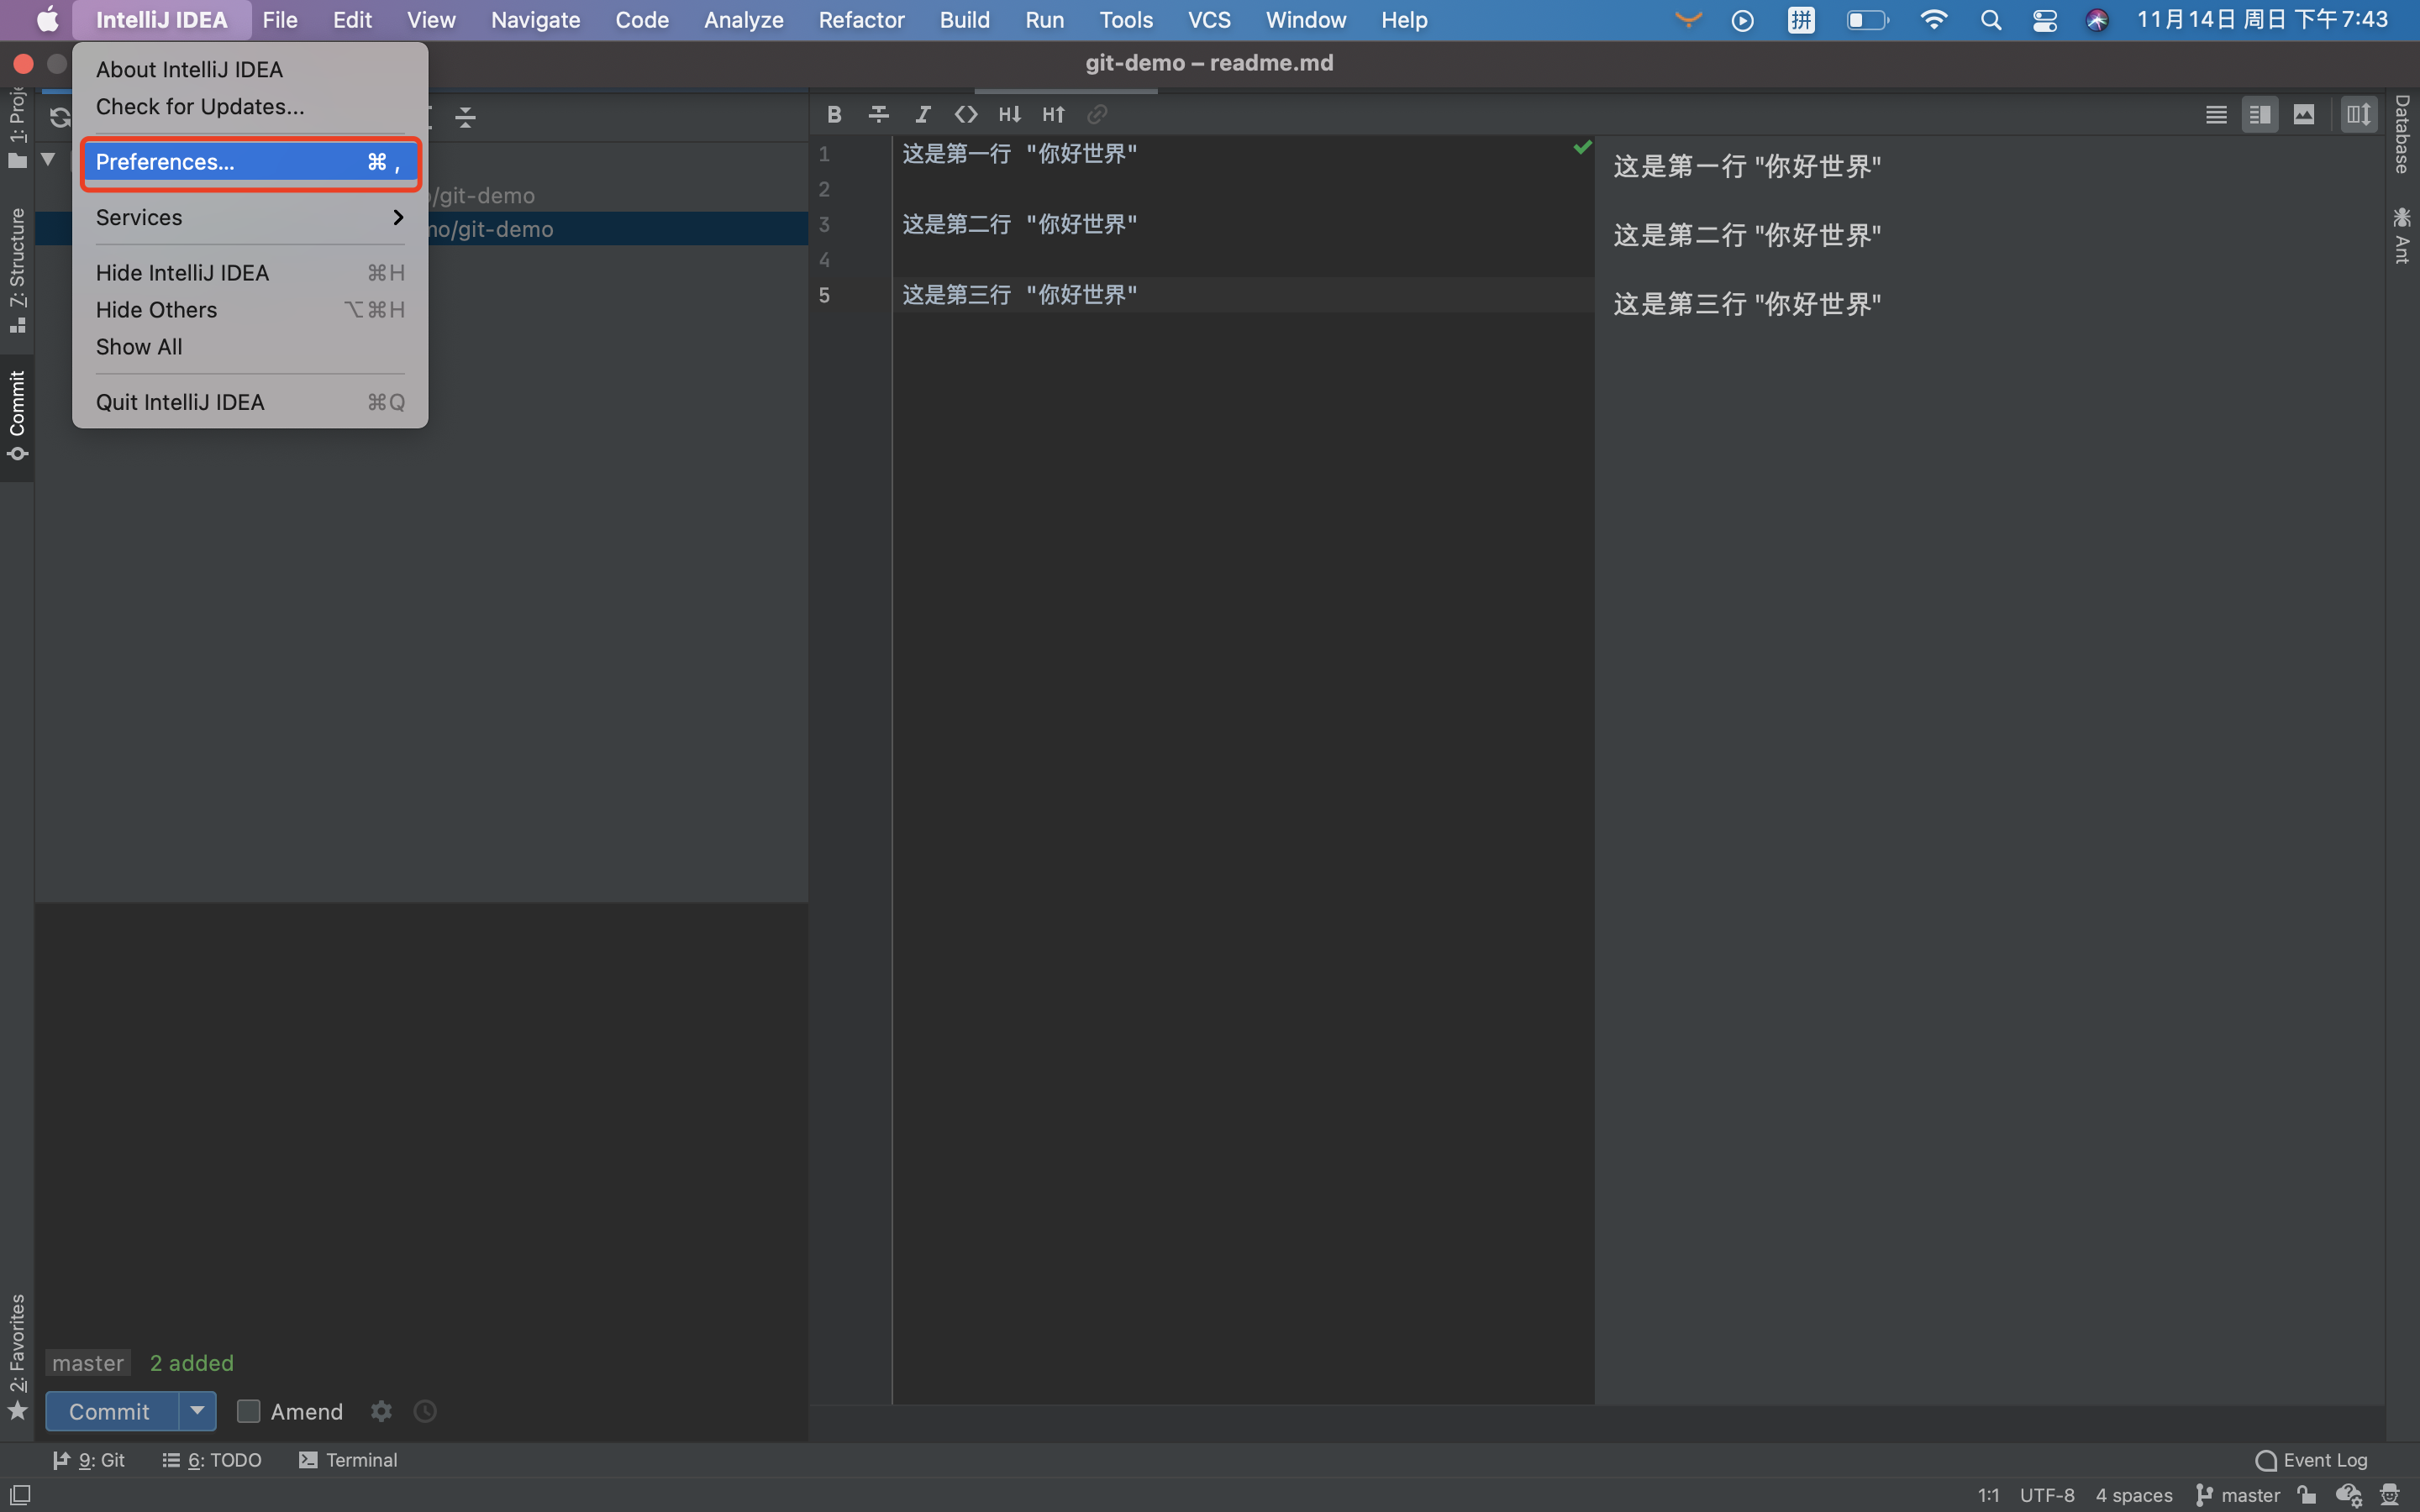The width and height of the screenshot is (2420, 1512).
Task: Open the VCS menu
Action: pyautogui.click(x=1209, y=20)
